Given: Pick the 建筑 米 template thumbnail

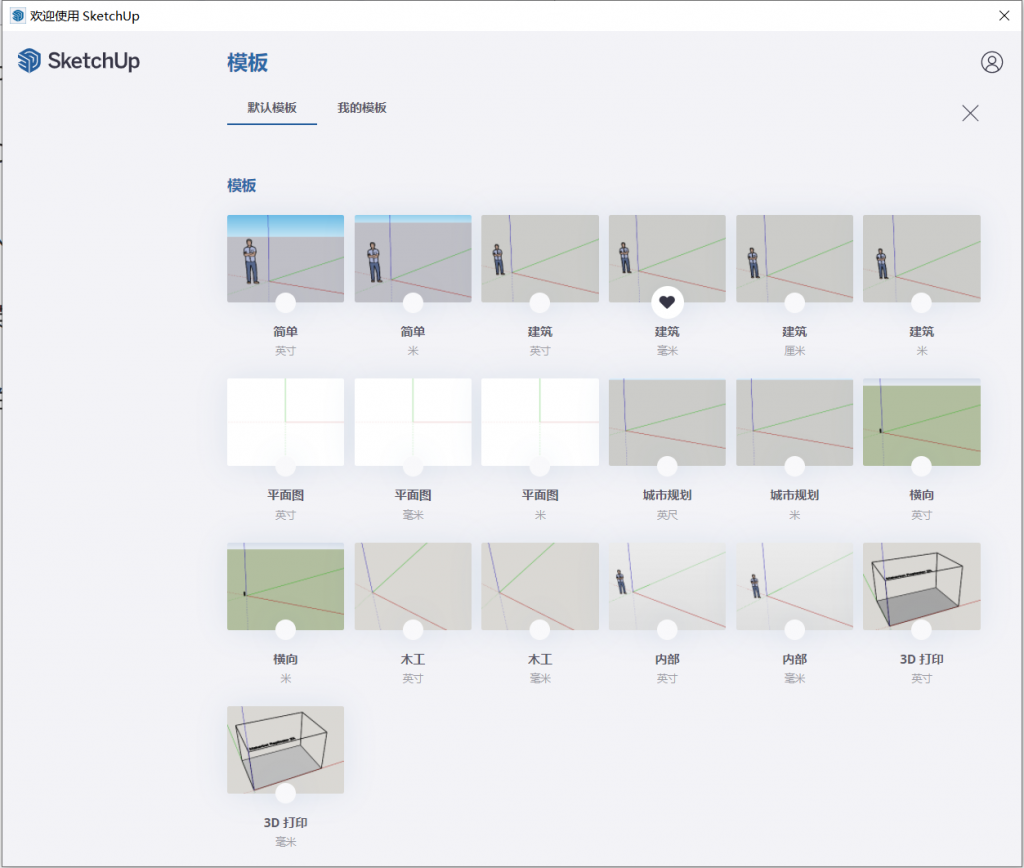Looking at the screenshot, I should (x=921, y=258).
